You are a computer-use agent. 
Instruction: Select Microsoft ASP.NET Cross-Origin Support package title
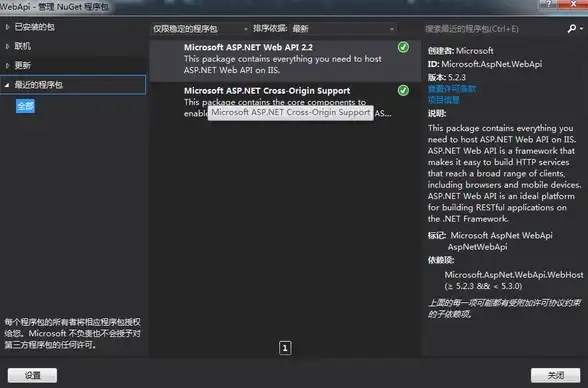(x=267, y=91)
